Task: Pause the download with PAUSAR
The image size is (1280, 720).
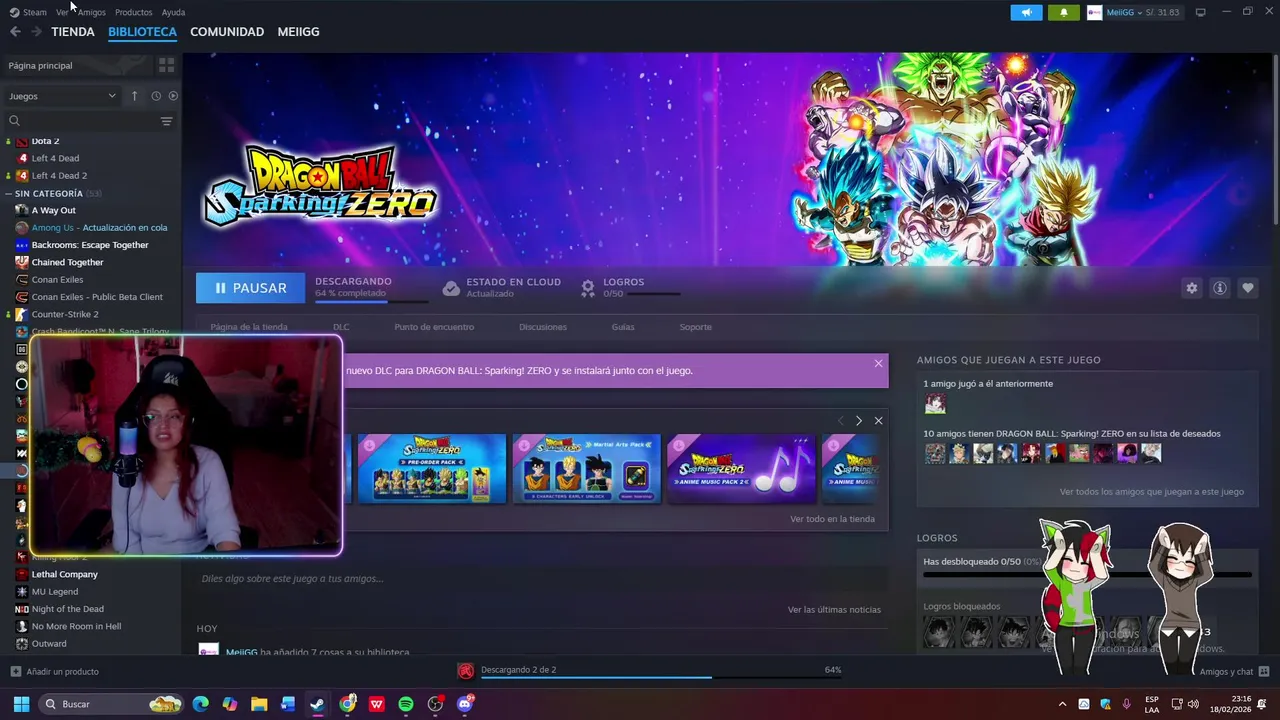Action: pyautogui.click(x=250, y=288)
